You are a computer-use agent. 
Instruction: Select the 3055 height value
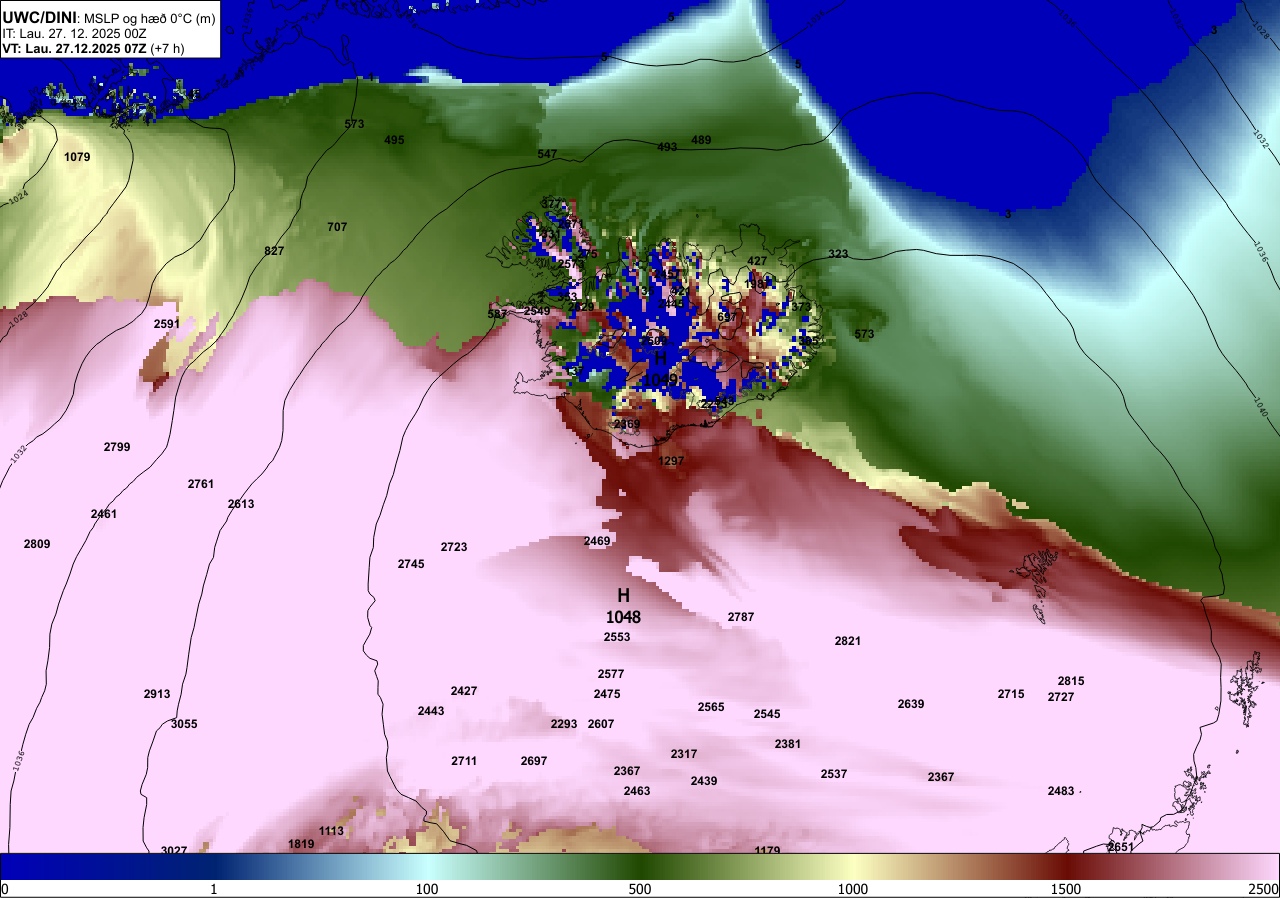[x=184, y=724]
